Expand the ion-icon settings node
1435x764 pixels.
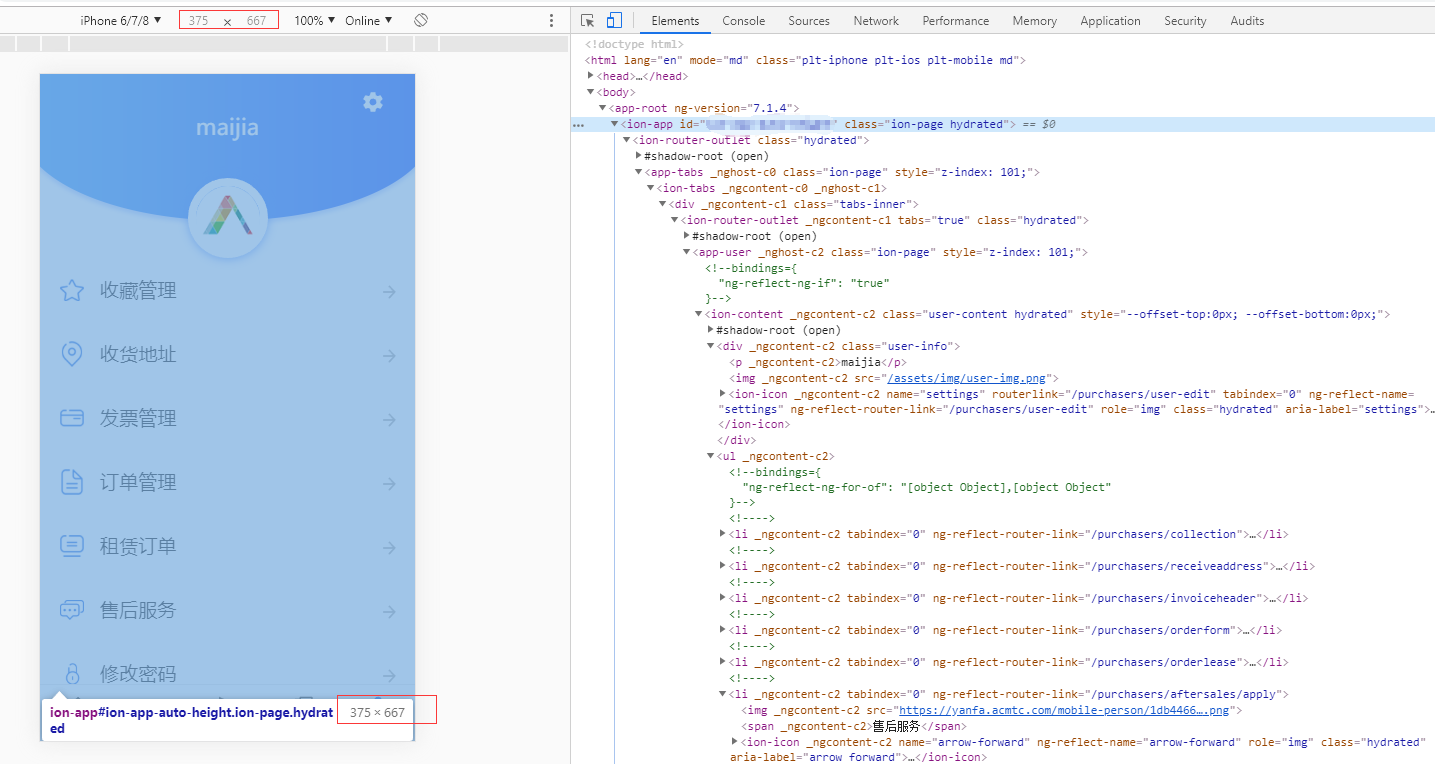[x=723, y=394]
